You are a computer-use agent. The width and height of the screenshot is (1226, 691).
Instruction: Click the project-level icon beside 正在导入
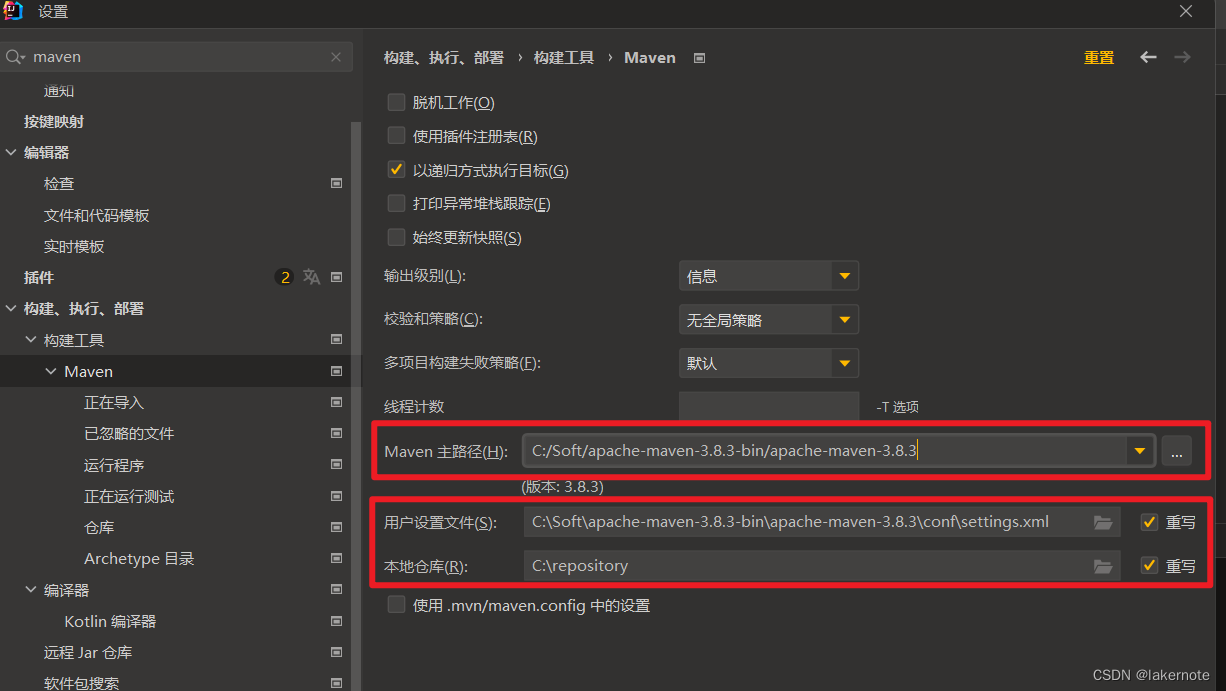[x=336, y=402]
